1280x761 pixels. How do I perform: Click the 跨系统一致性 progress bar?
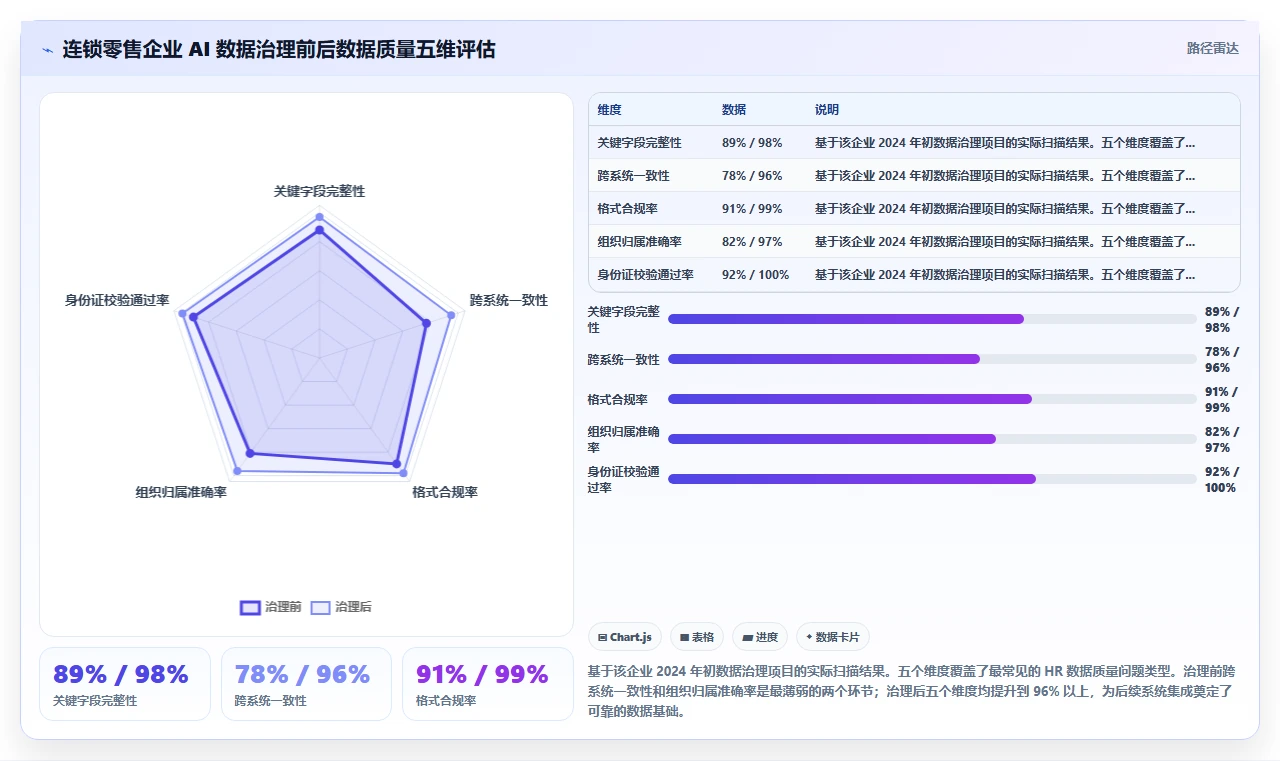(932, 359)
